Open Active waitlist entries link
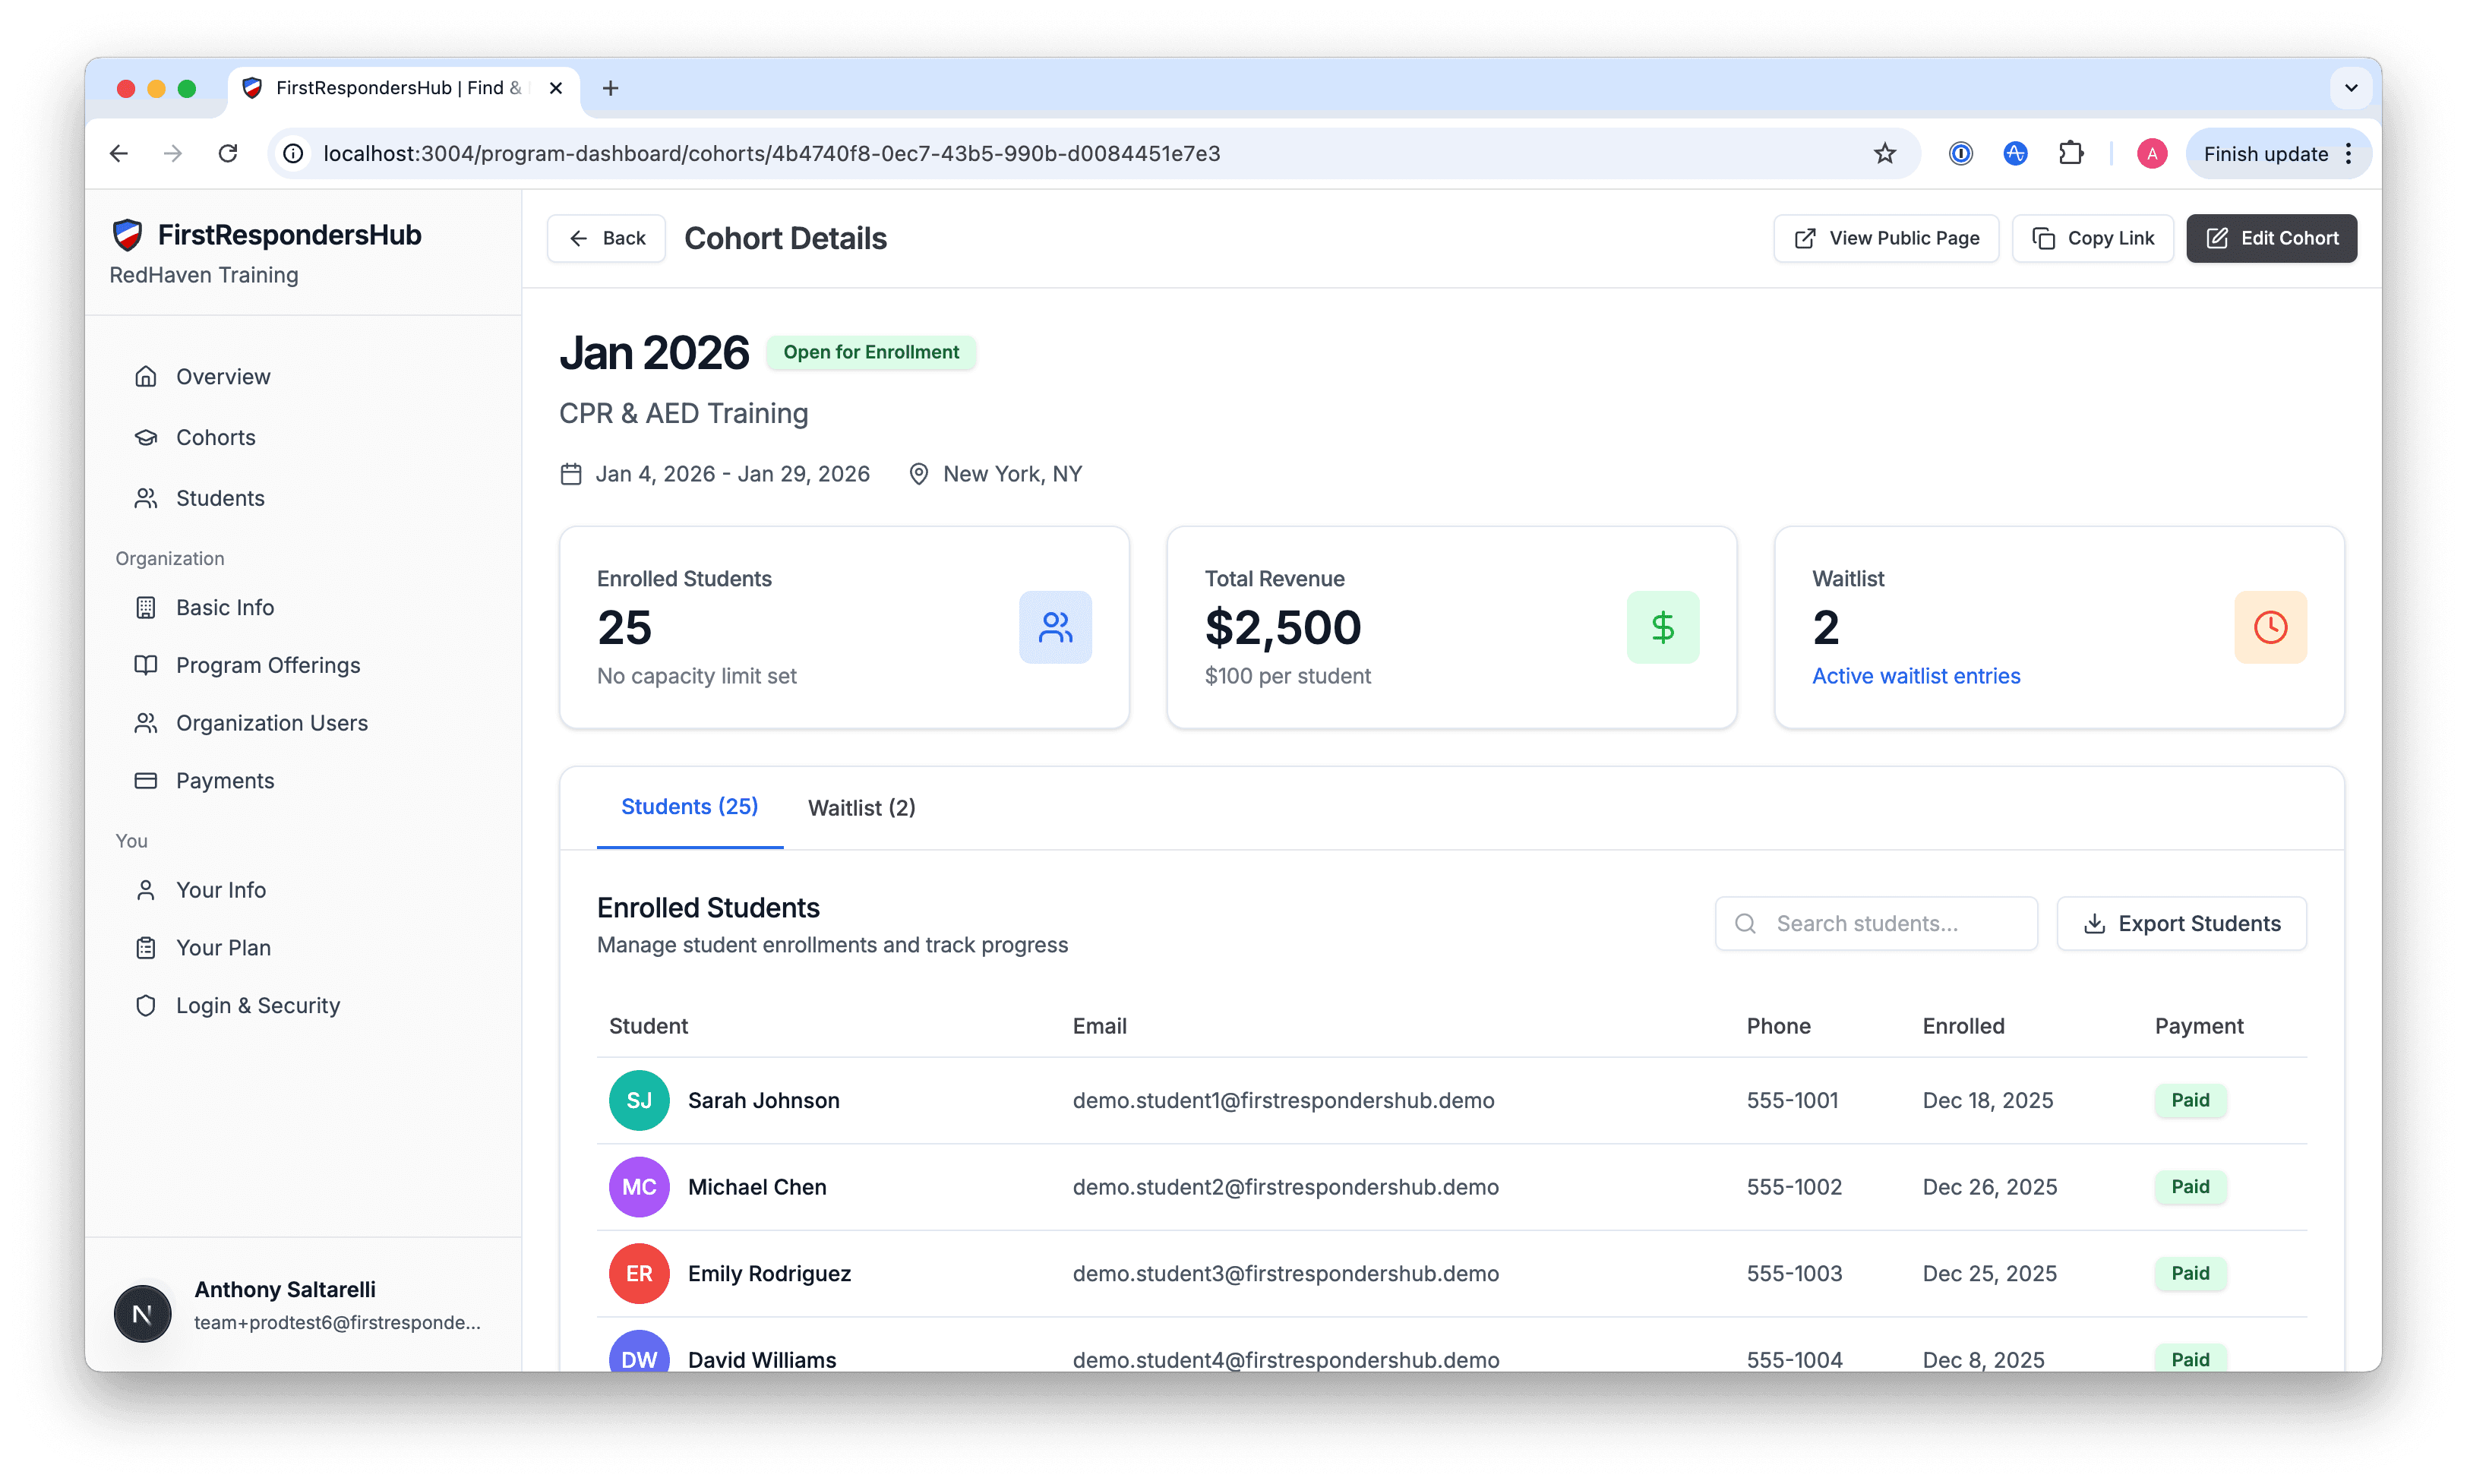This screenshot has width=2467, height=1484. coord(1915,676)
